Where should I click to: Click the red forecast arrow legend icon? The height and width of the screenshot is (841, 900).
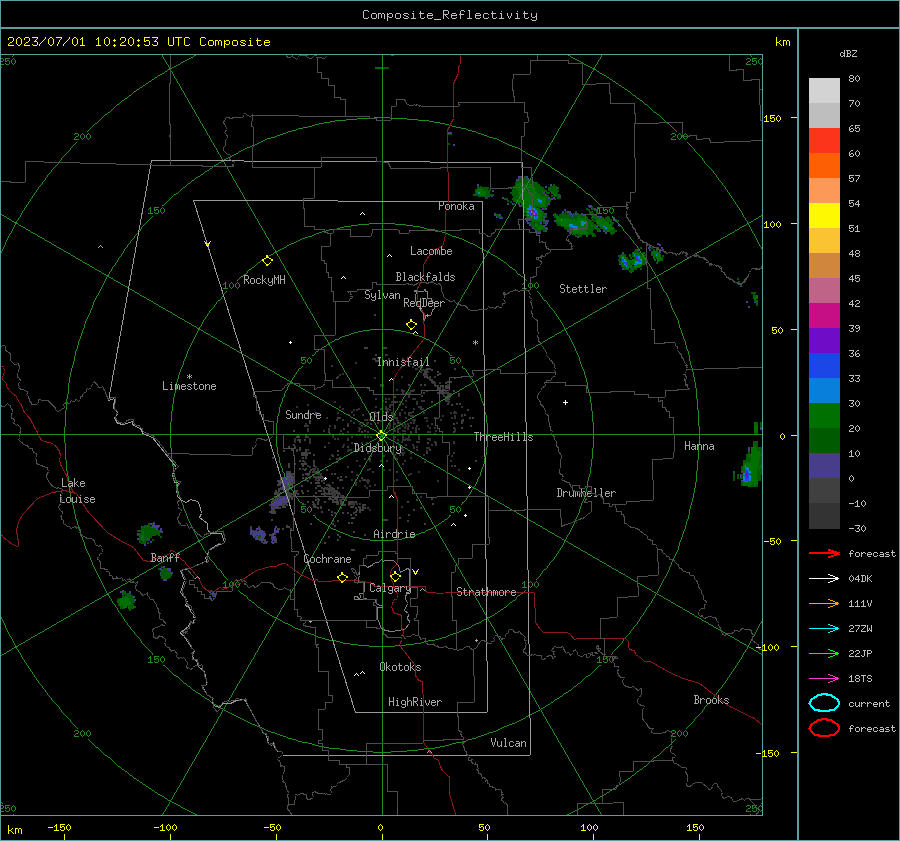(824, 553)
